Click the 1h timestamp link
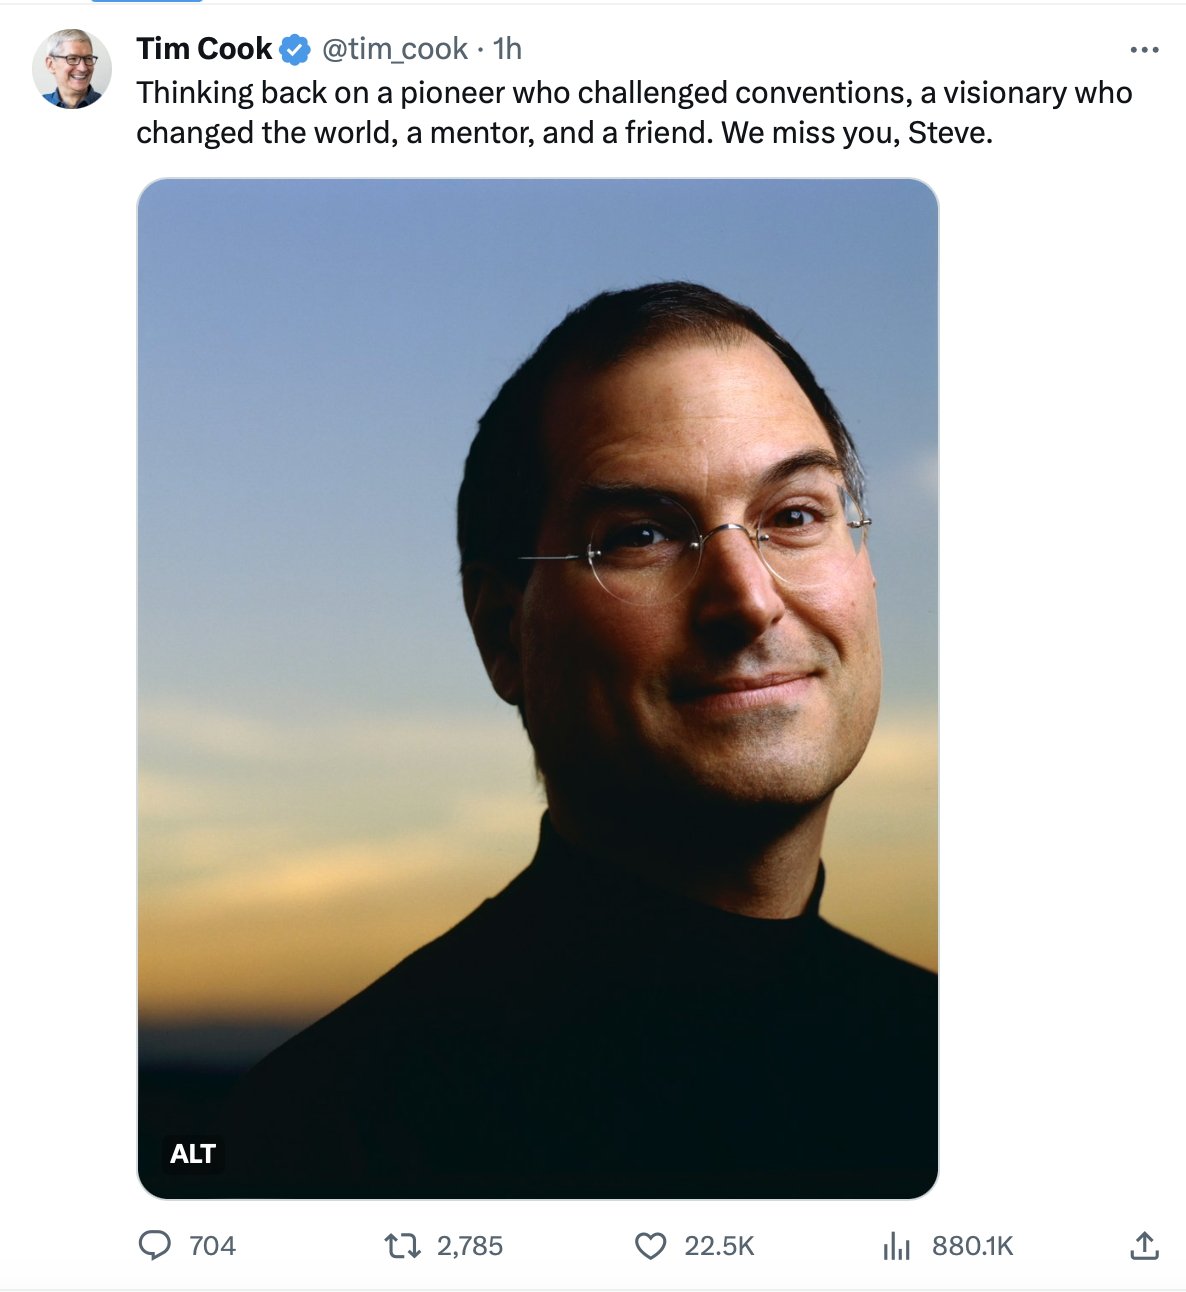1186x1292 pixels. tap(508, 48)
